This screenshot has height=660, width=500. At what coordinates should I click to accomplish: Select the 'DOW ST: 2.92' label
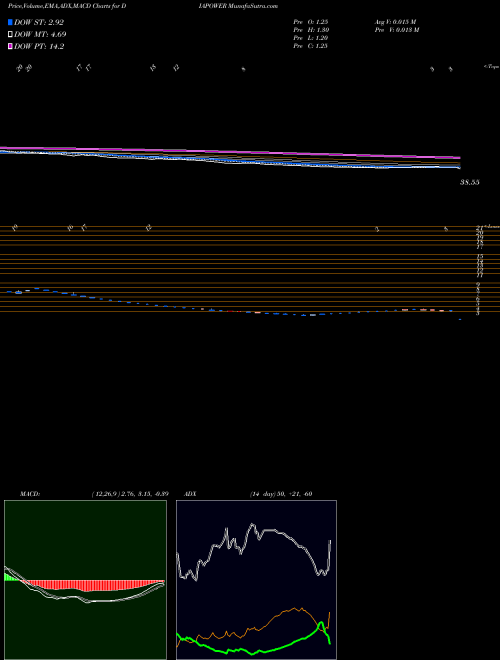(39, 22)
